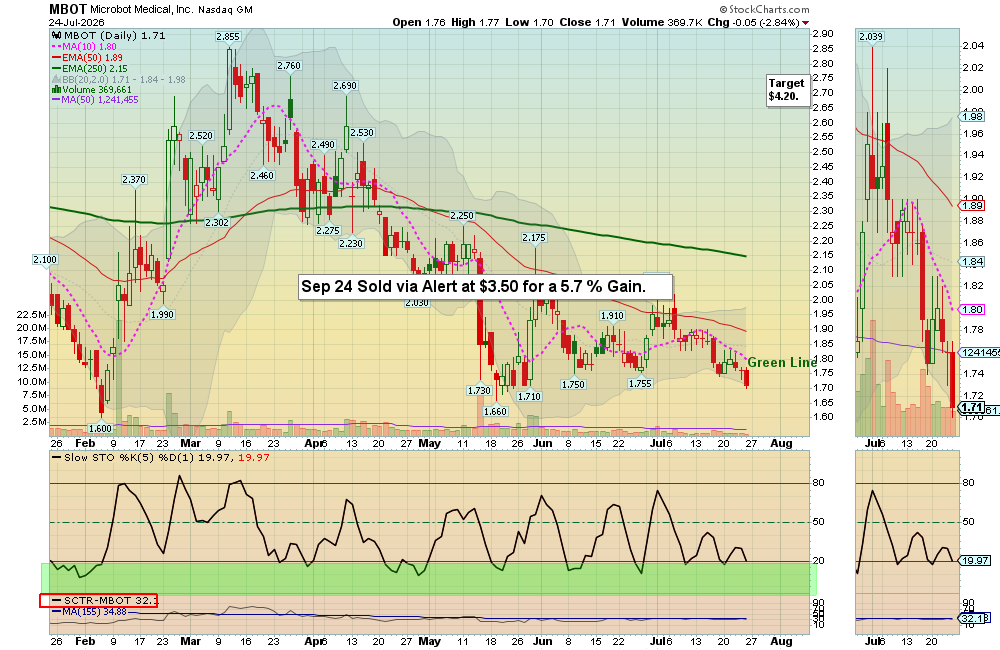Click the pink dashed MA(10) legend line marker
The height and width of the screenshot is (650, 1000).
pos(56,47)
